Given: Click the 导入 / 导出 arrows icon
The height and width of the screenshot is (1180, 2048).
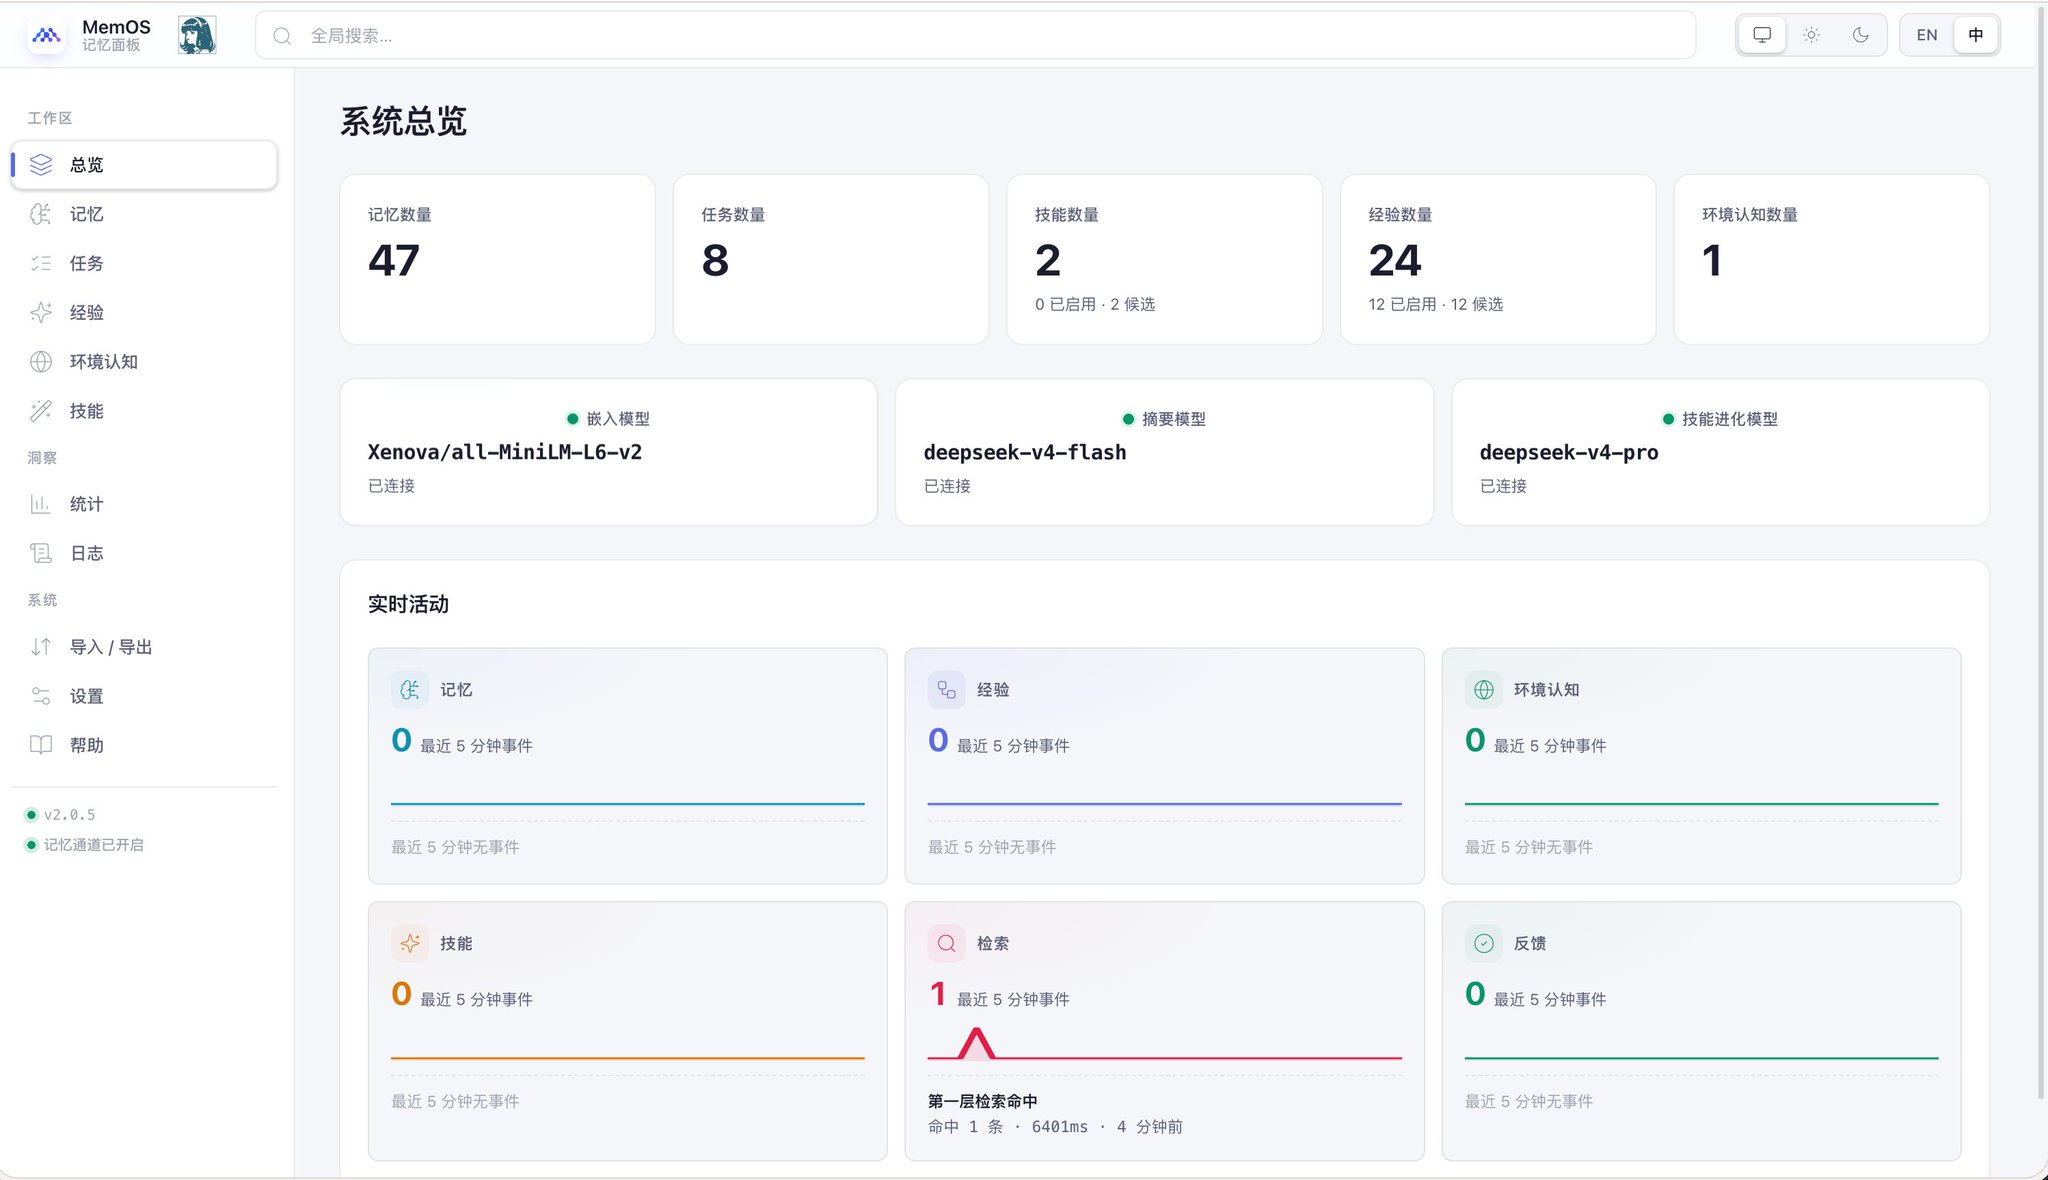Looking at the screenshot, I should (41, 647).
